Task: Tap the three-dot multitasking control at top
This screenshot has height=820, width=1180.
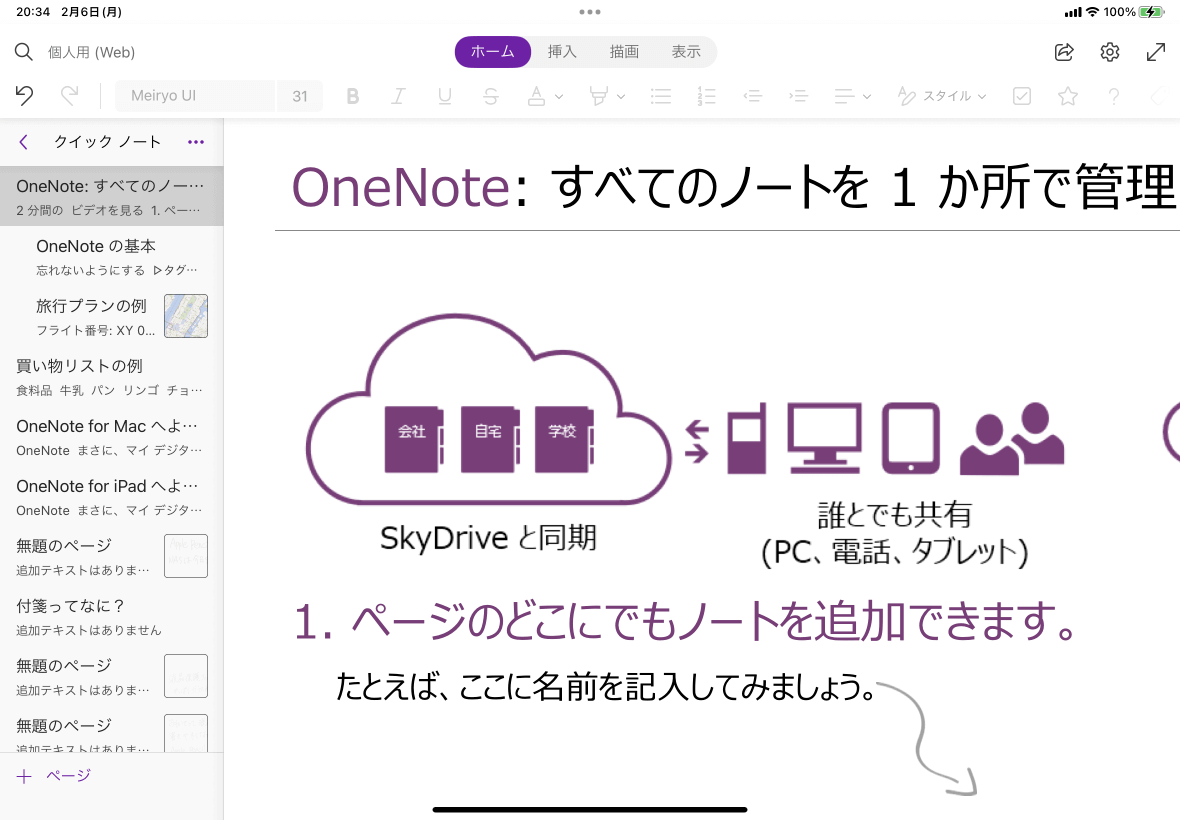Action: click(590, 12)
